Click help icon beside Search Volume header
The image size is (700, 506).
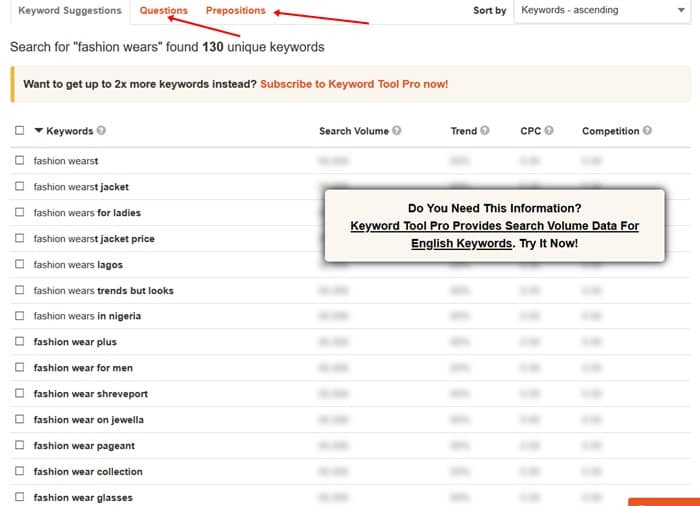pos(397,131)
